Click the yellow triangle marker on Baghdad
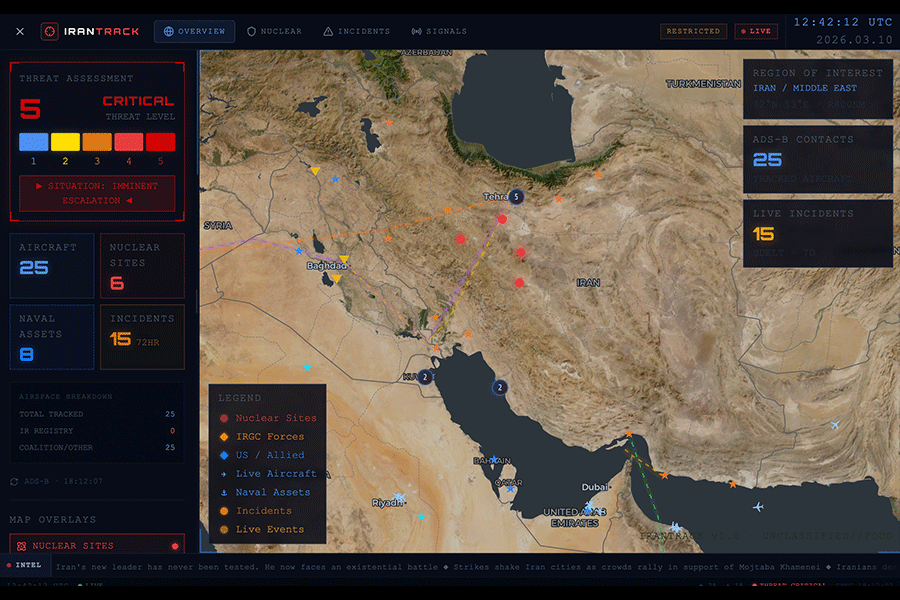The image size is (900, 600). pyautogui.click(x=343, y=260)
